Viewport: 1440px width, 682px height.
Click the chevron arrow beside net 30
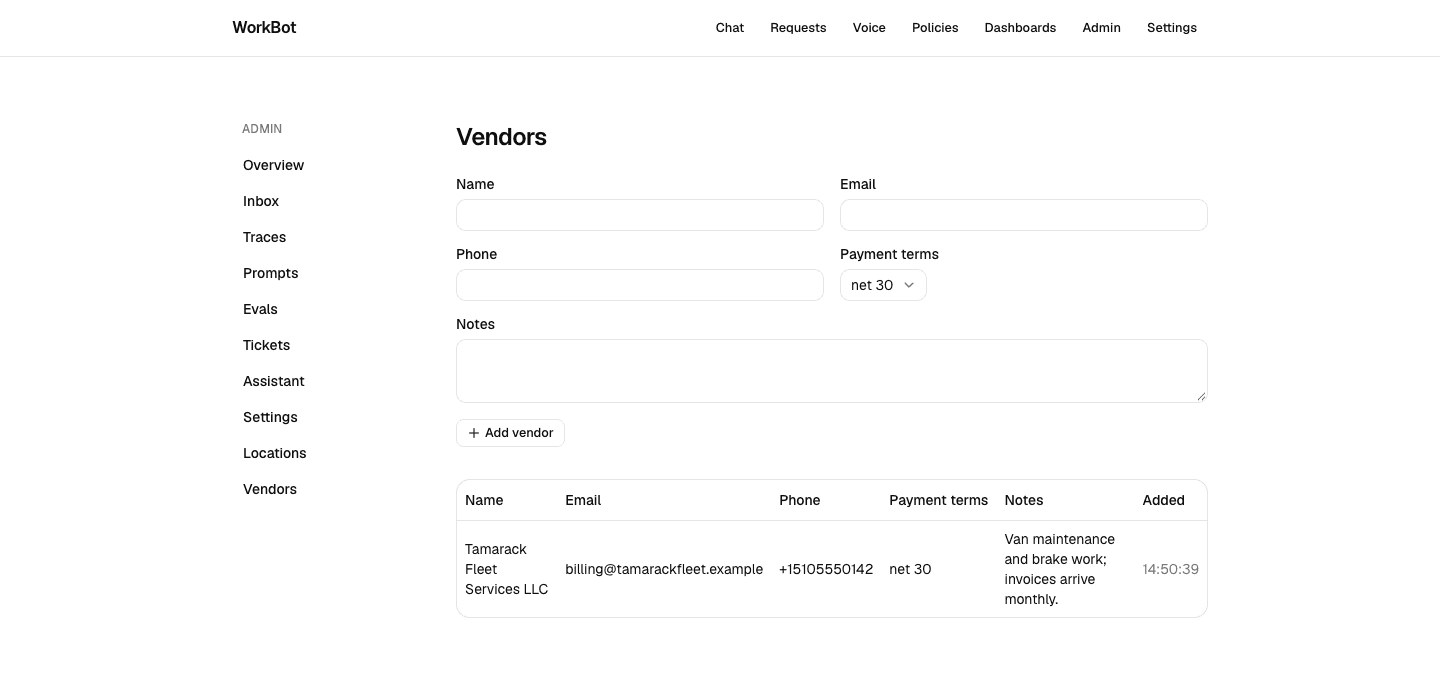909,285
